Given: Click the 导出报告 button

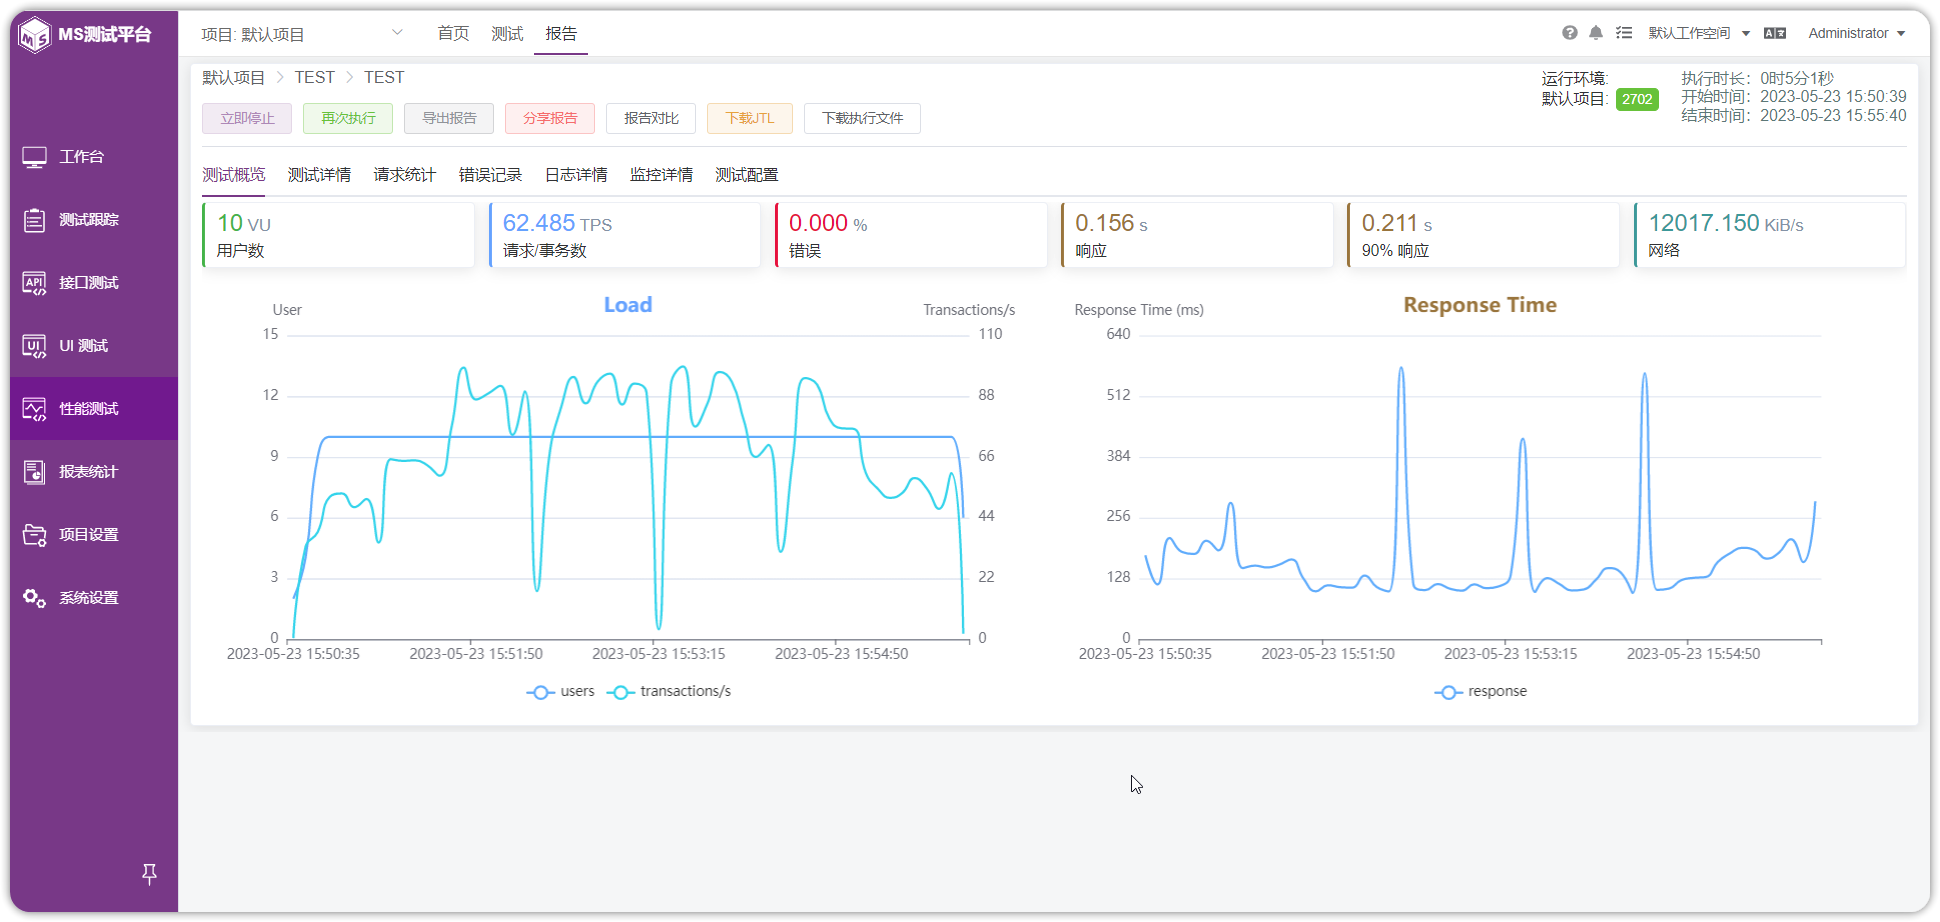Looking at the screenshot, I should (x=449, y=118).
